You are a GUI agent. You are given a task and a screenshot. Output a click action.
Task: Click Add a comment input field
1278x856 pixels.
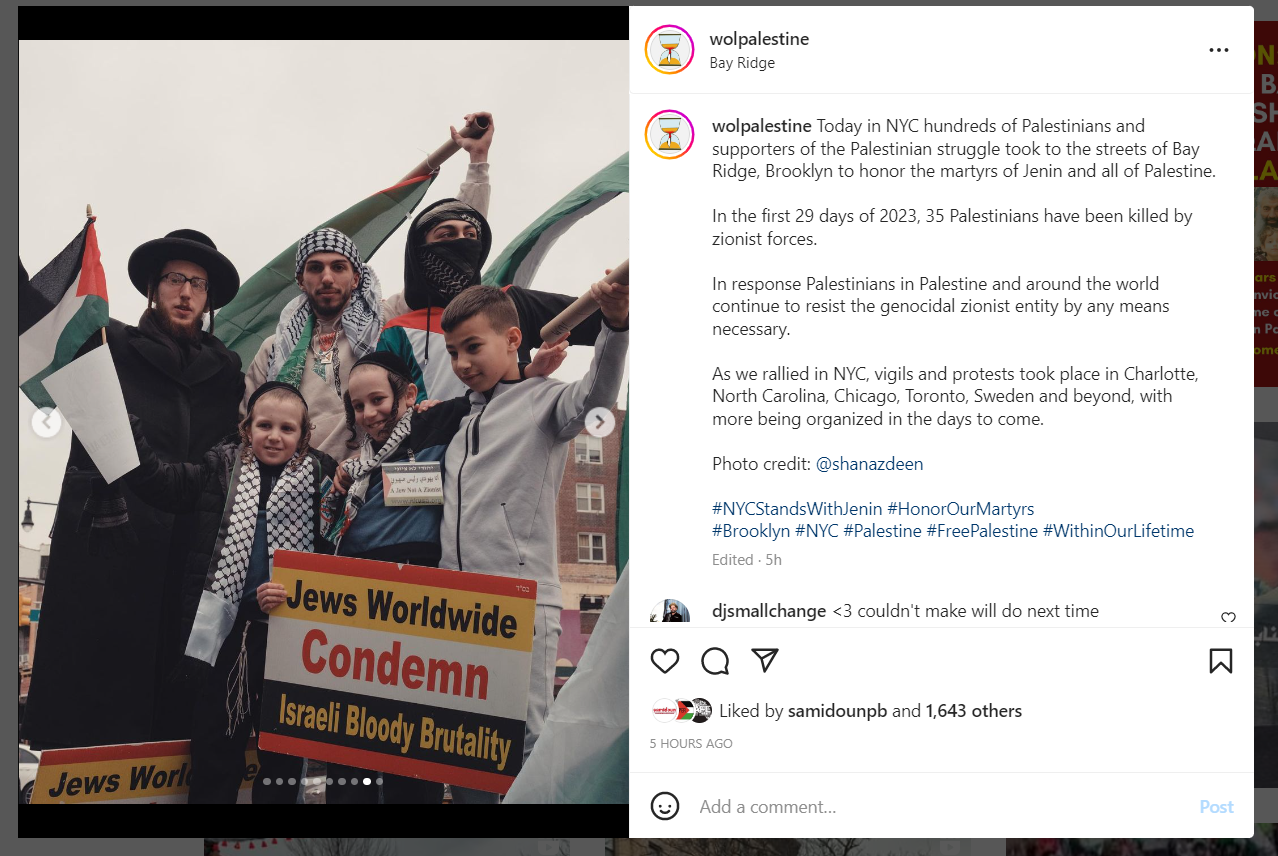click(940, 806)
